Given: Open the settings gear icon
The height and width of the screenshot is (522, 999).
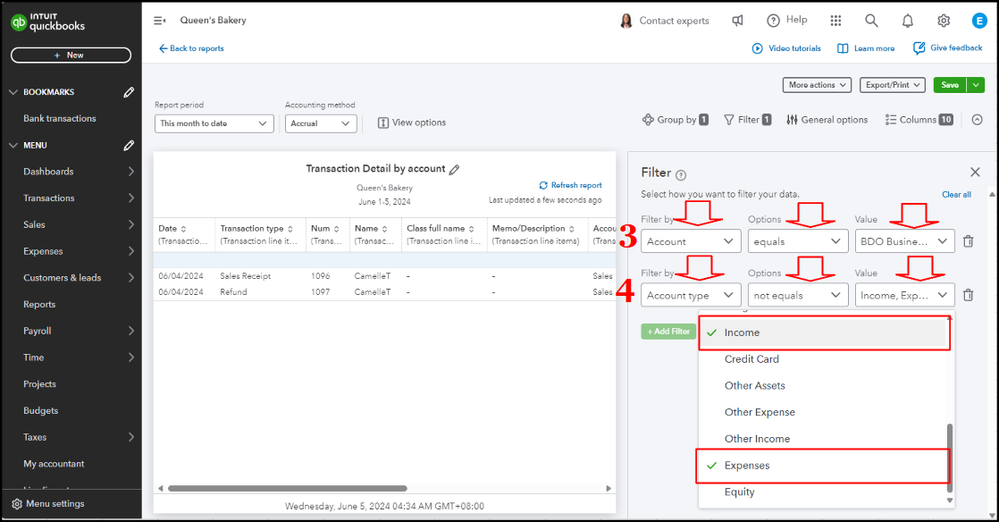Looking at the screenshot, I should 944,20.
